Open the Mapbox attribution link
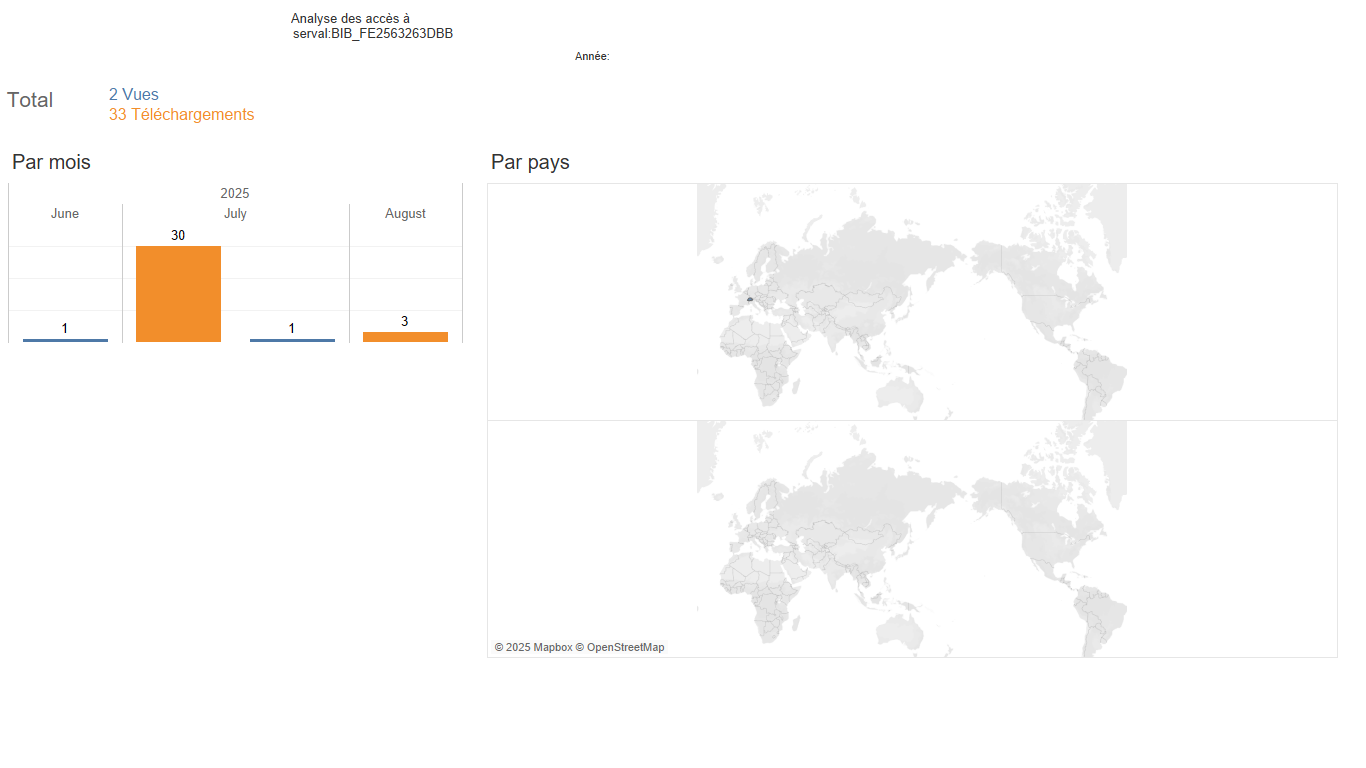 coord(533,648)
